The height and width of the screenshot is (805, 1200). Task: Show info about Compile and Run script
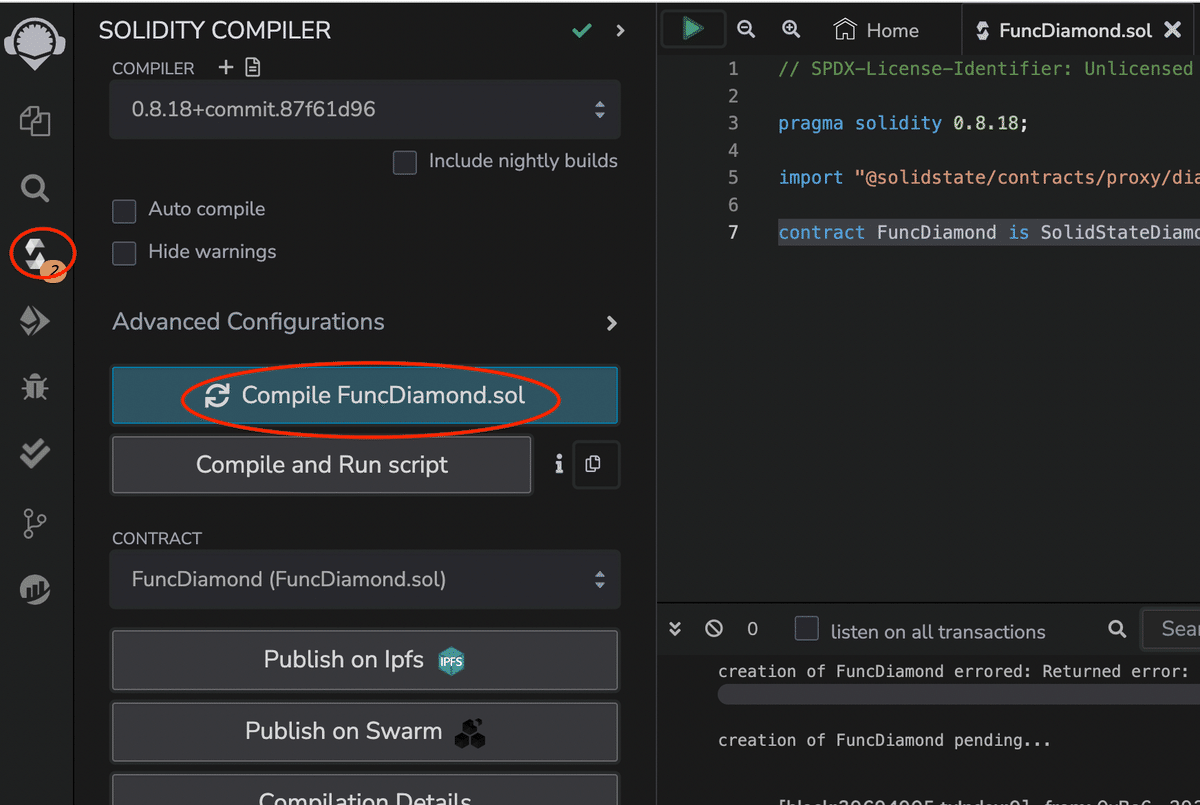559,464
